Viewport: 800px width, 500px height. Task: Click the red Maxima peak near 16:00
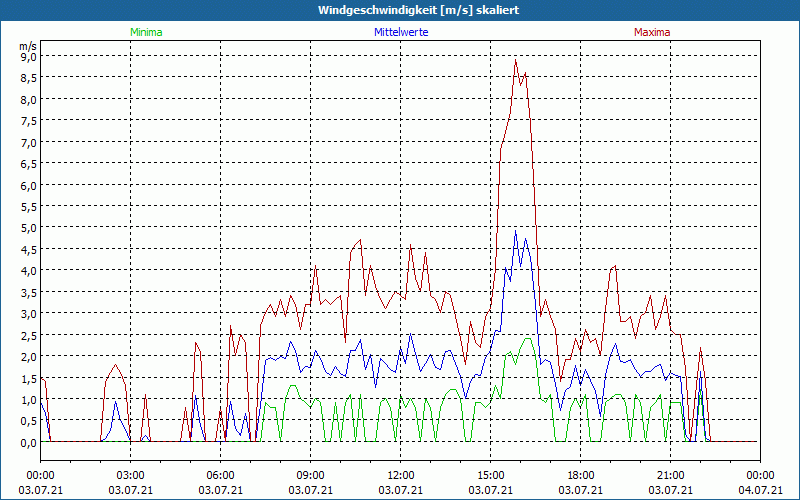point(516,60)
